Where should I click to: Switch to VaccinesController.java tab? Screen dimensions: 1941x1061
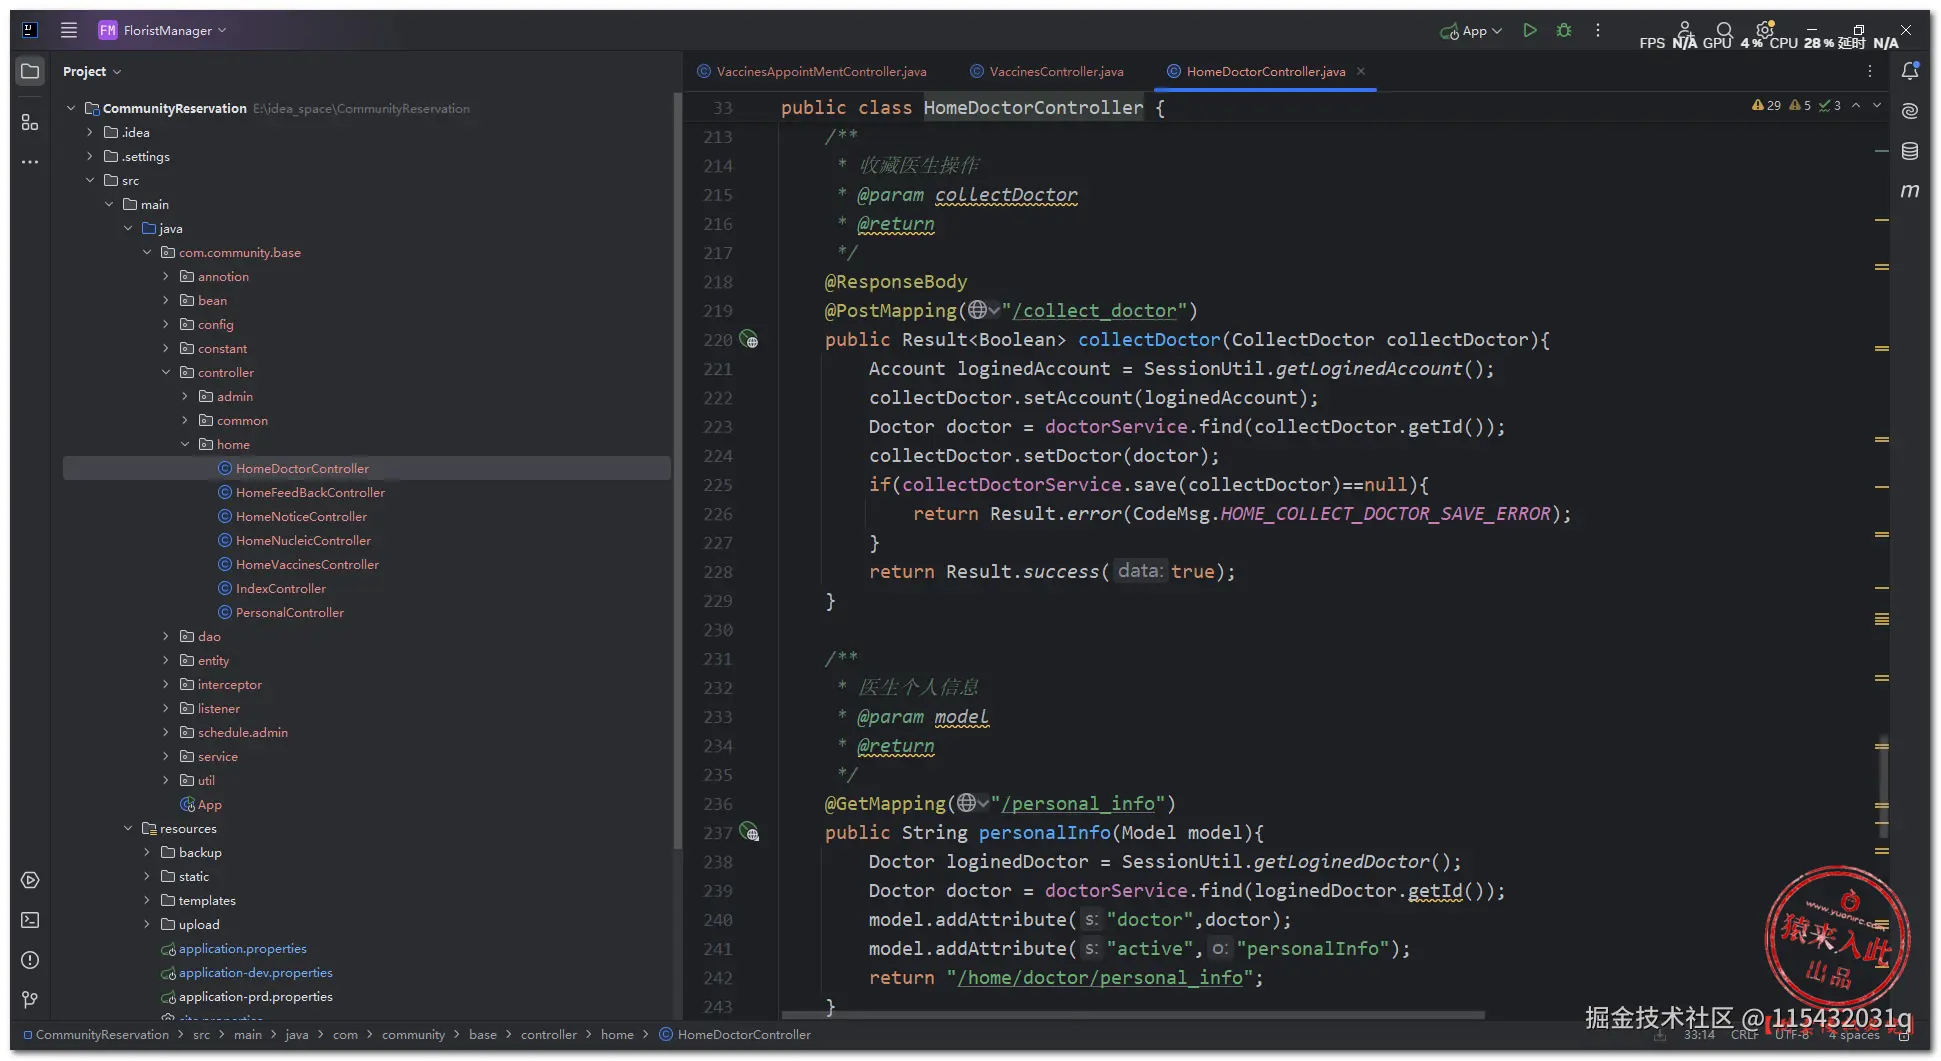tap(1047, 71)
